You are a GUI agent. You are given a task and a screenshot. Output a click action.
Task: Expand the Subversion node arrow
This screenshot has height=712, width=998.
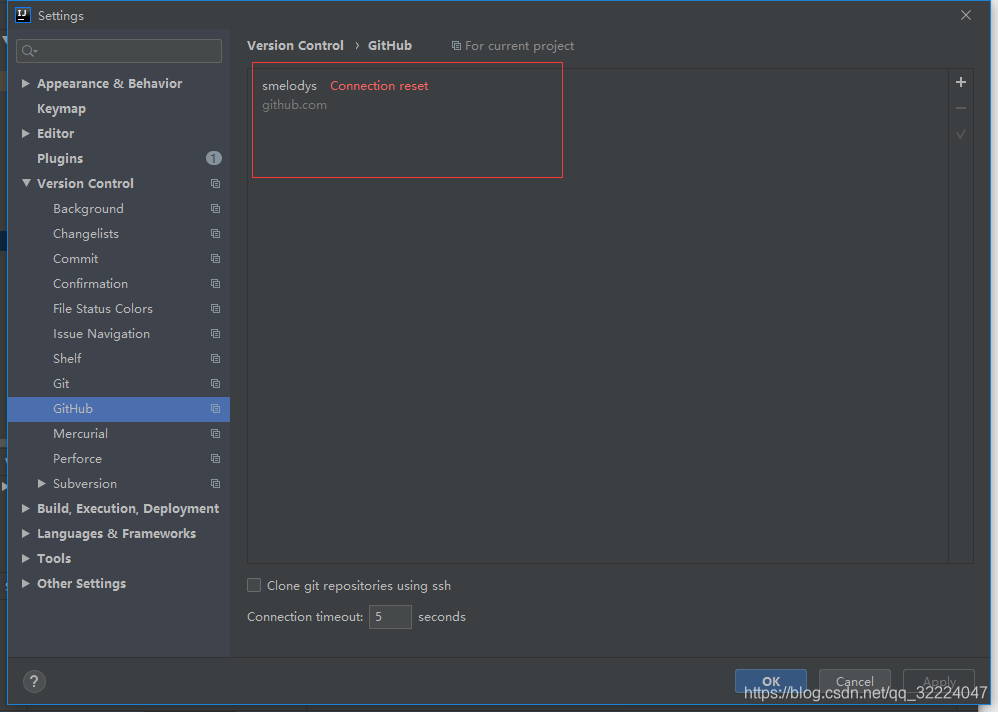[41, 484]
